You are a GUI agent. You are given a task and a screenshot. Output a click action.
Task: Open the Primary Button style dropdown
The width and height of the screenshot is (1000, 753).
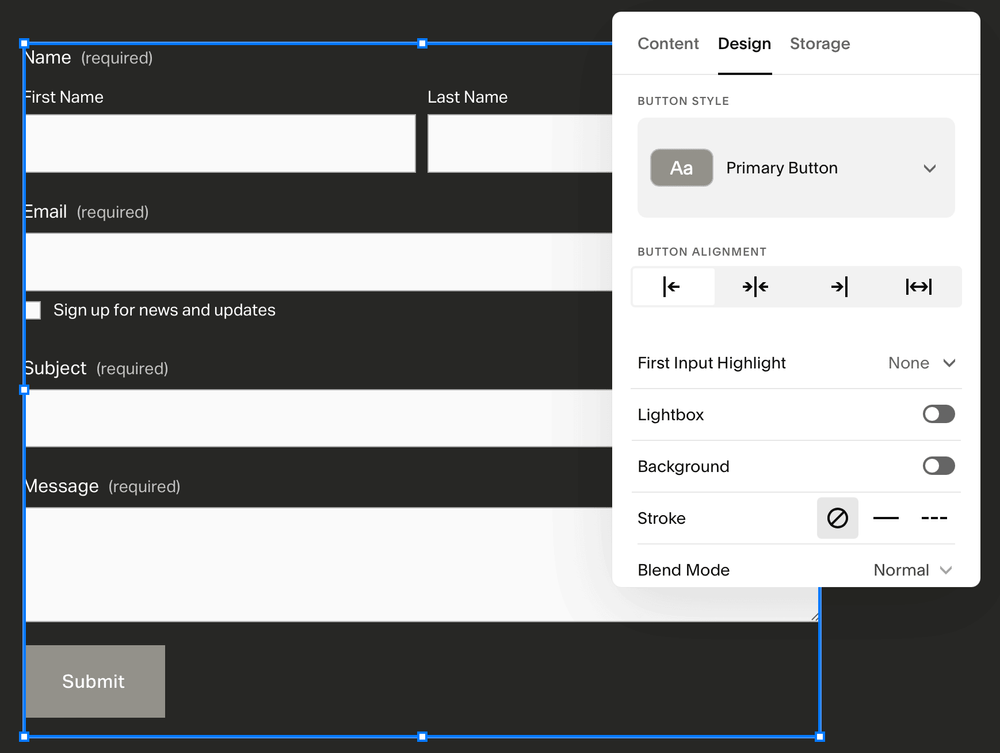930,168
